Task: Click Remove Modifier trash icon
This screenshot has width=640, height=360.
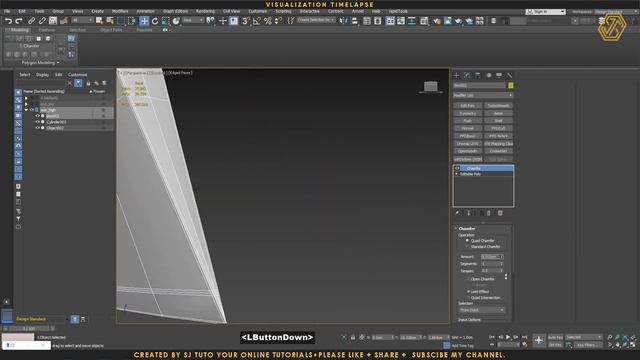Action: coord(489,213)
